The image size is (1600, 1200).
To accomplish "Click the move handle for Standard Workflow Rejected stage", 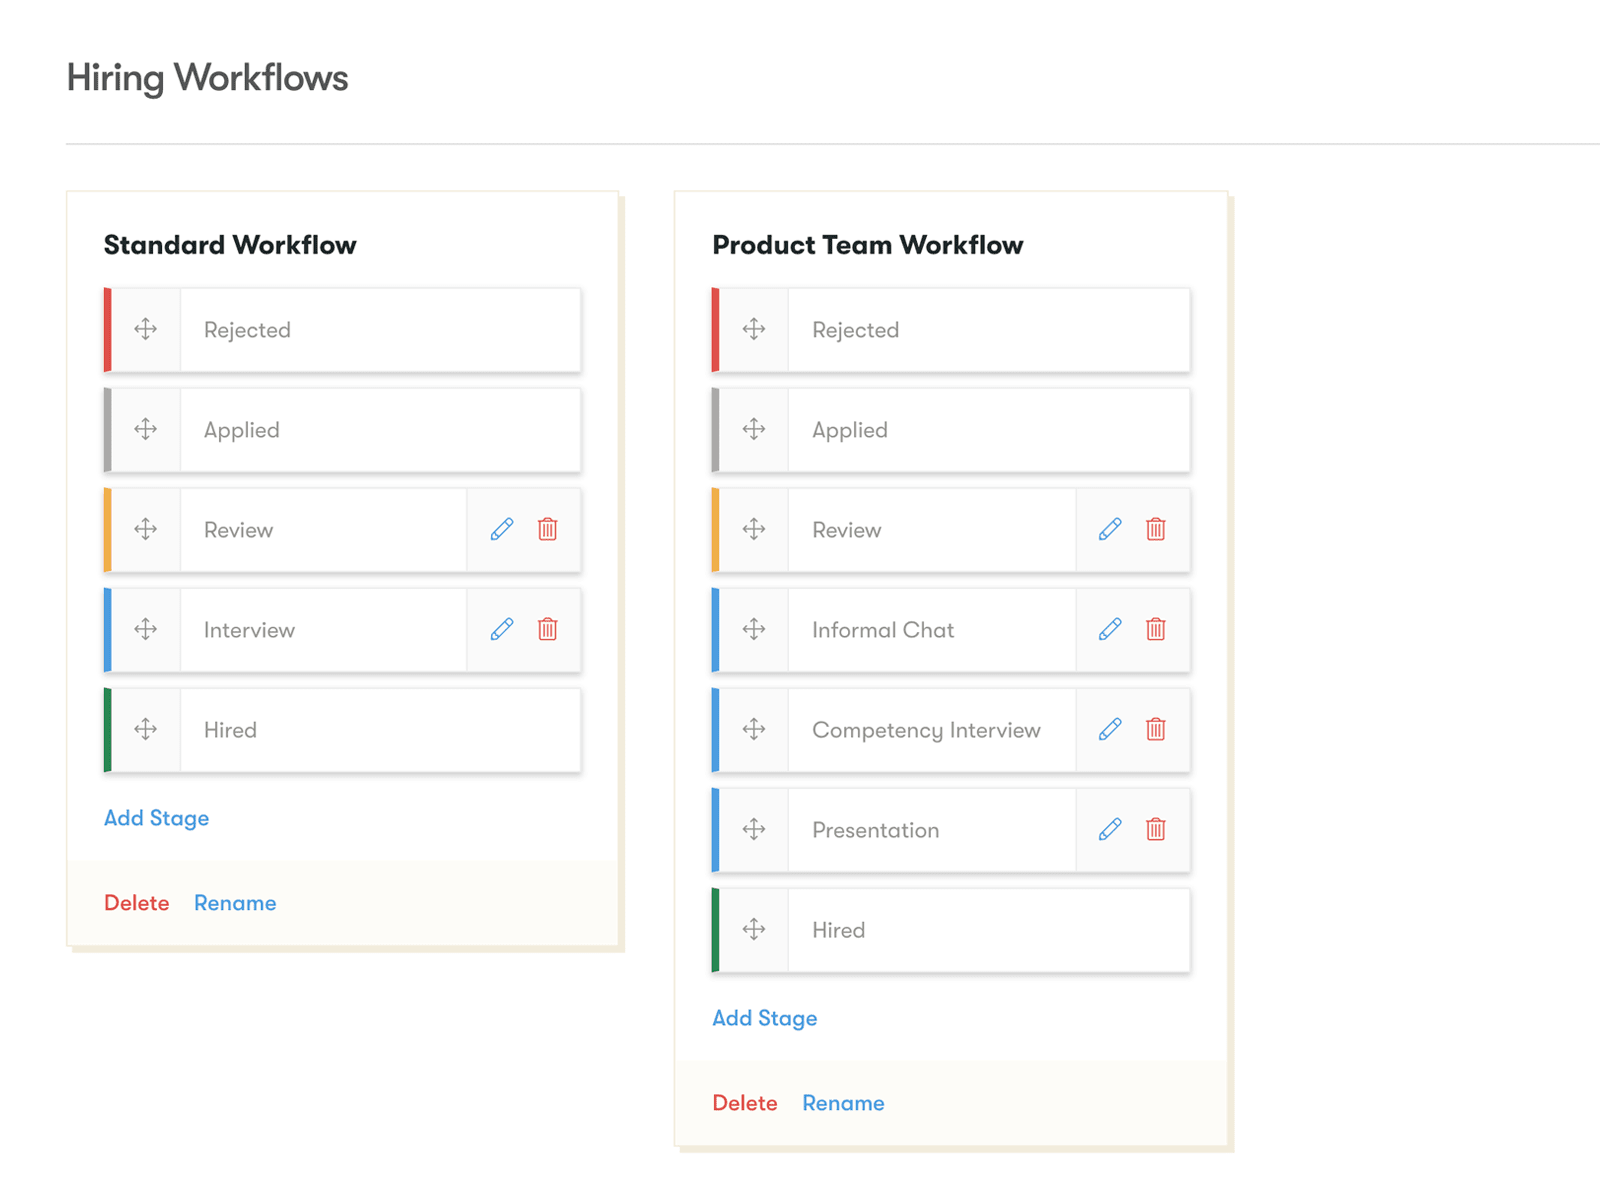I will pos(146,329).
